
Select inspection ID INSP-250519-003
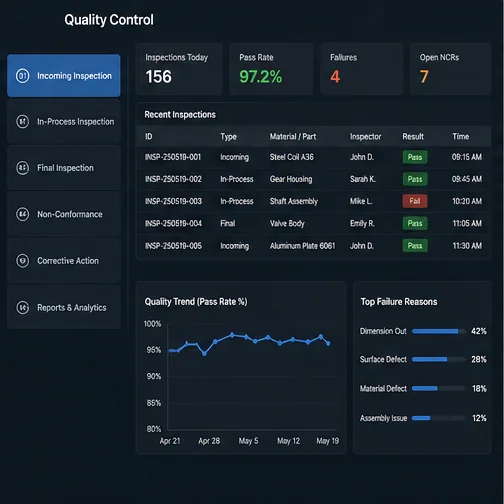pyautogui.click(x=173, y=201)
